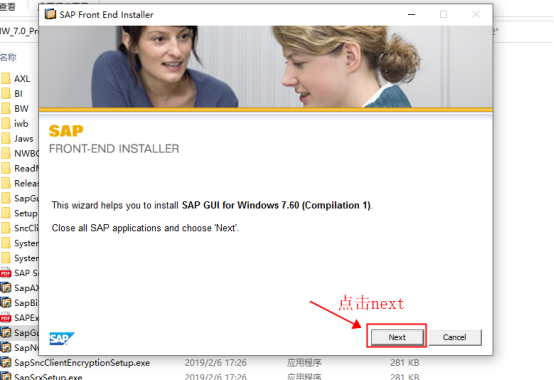
Task: Select the Setup folder icon in Explorer
Action: pos(6,213)
